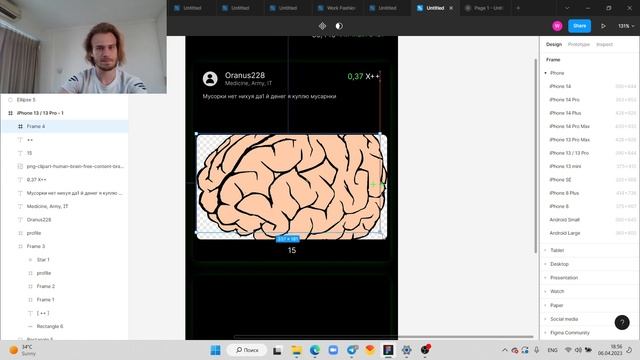
Task: Open the 131% zoom dropdown
Action: 626,26
